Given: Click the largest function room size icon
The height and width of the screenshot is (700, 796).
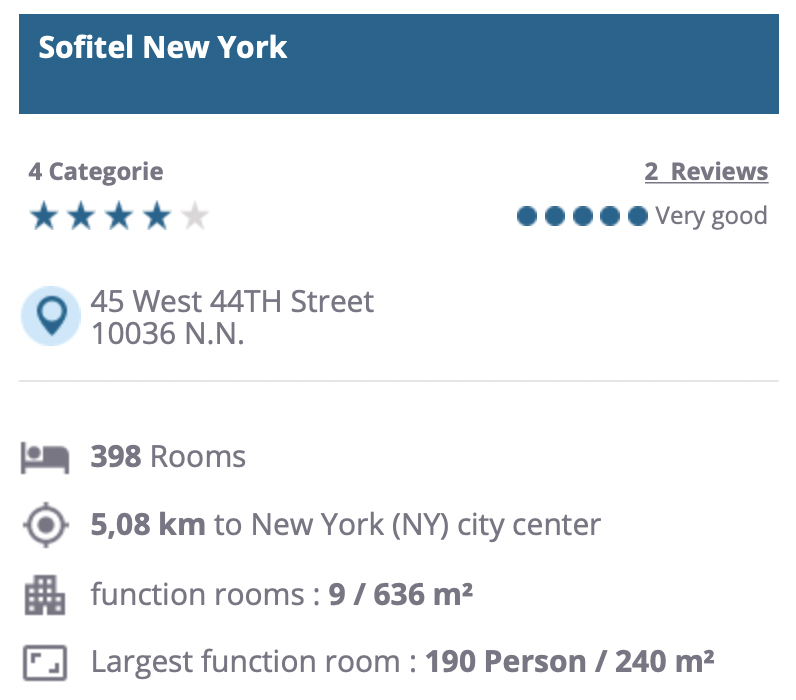Looking at the screenshot, I should point(45,662).
